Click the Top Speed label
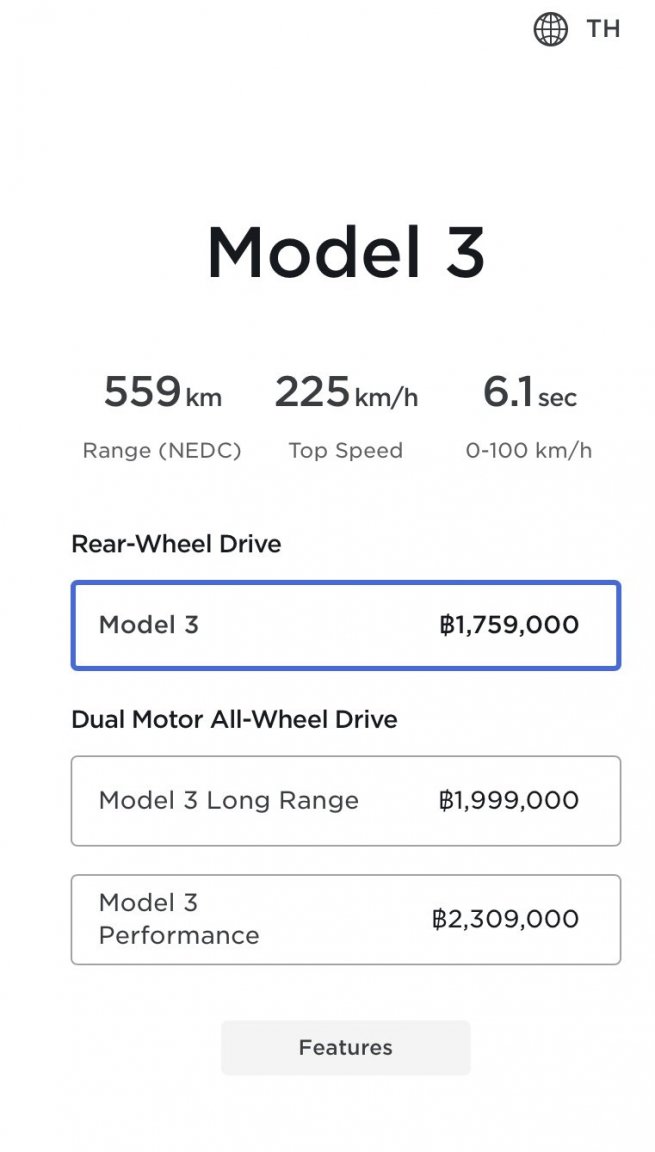This screenshot has height=1152, width=655. click(x=346, y=450)
